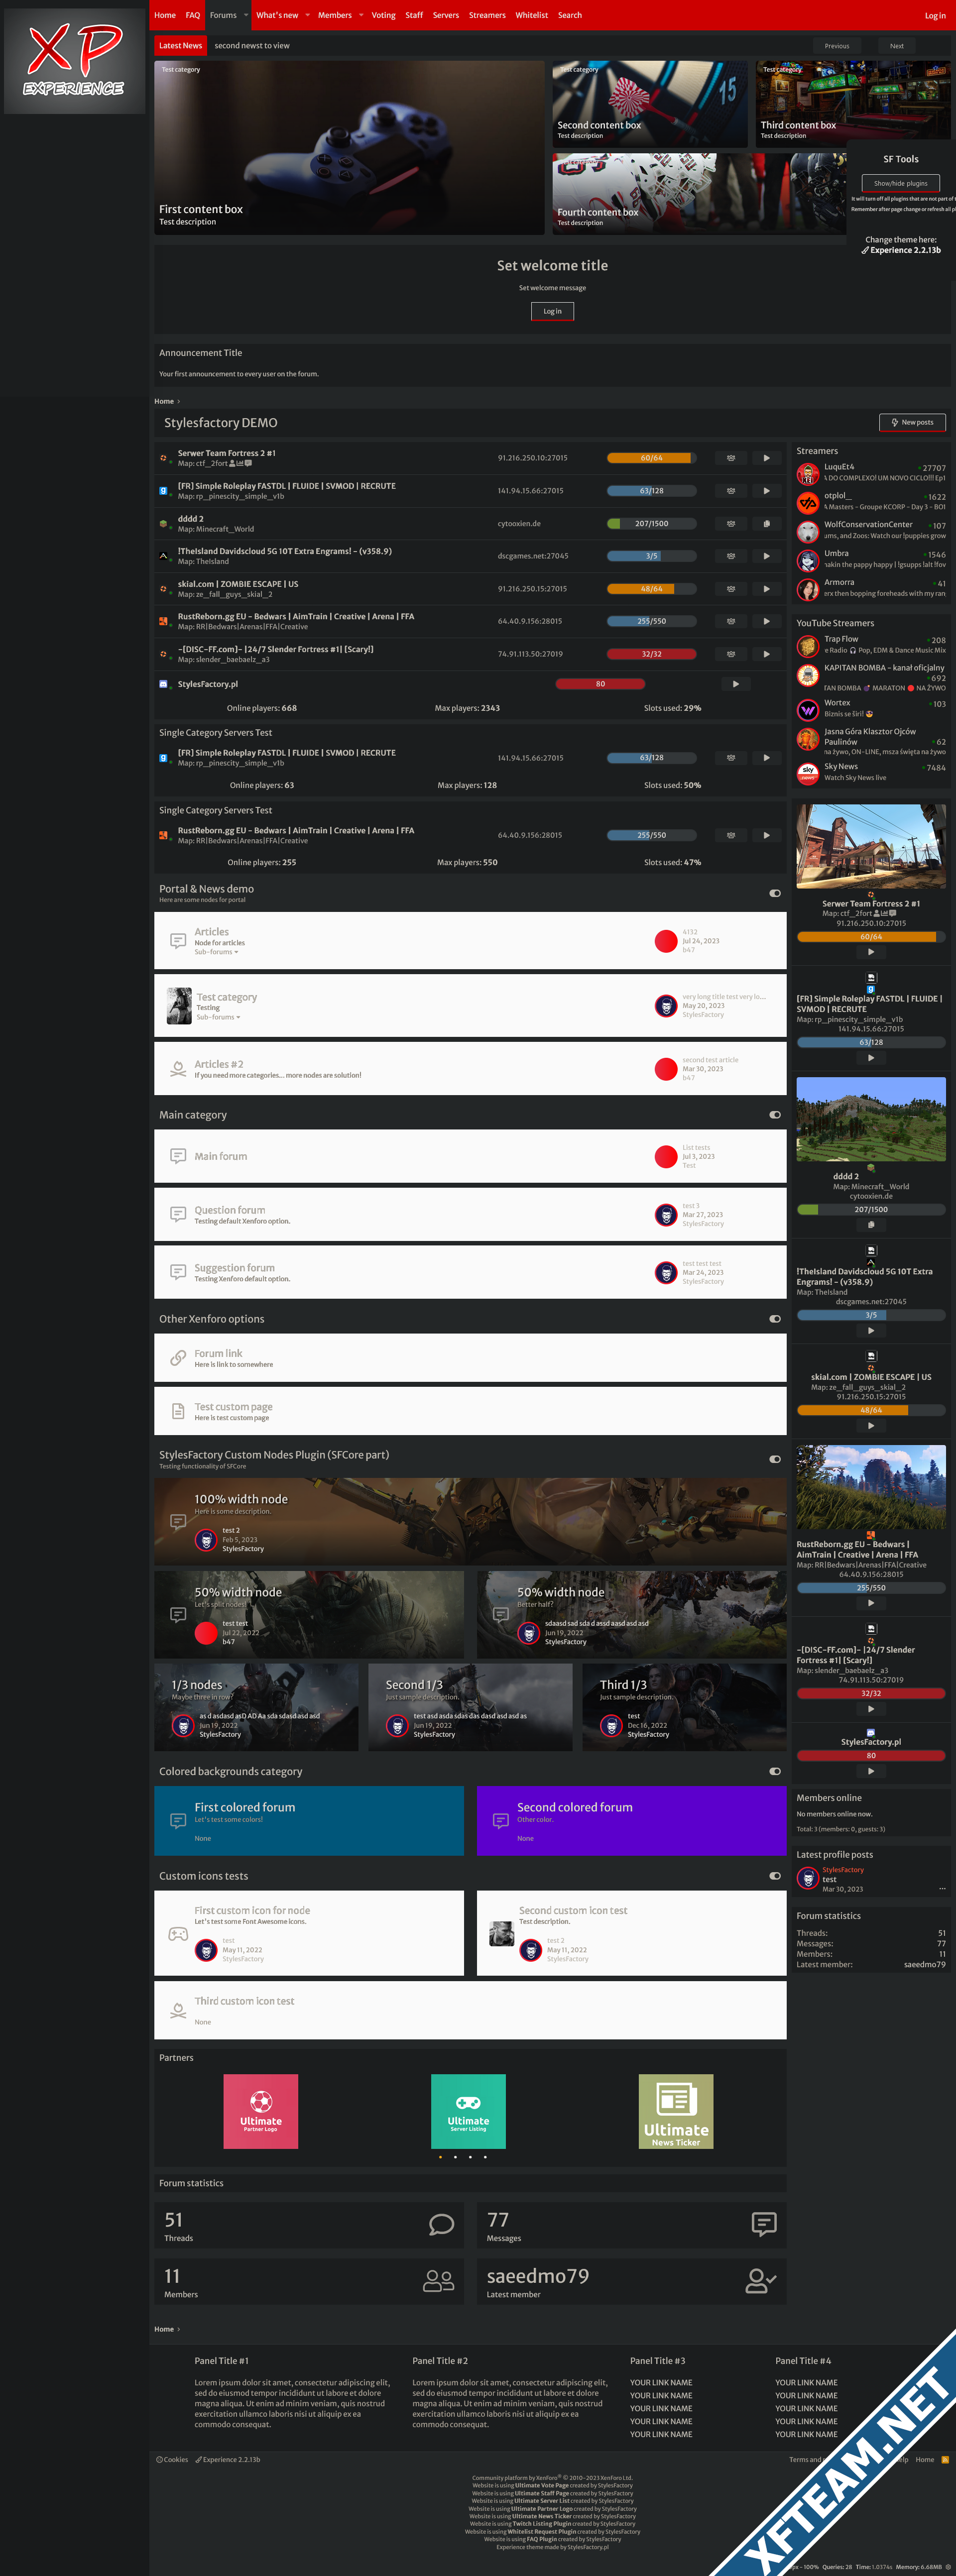Copy the dddd 2 Minecraft server address

point(766,524)
